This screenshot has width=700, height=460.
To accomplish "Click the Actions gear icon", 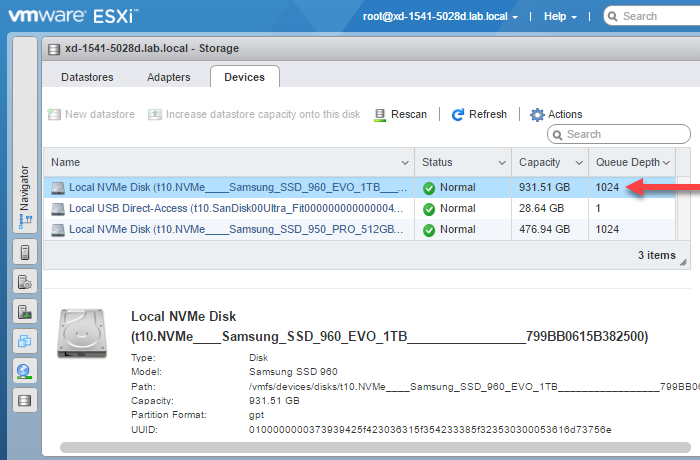I will point(537,115).
